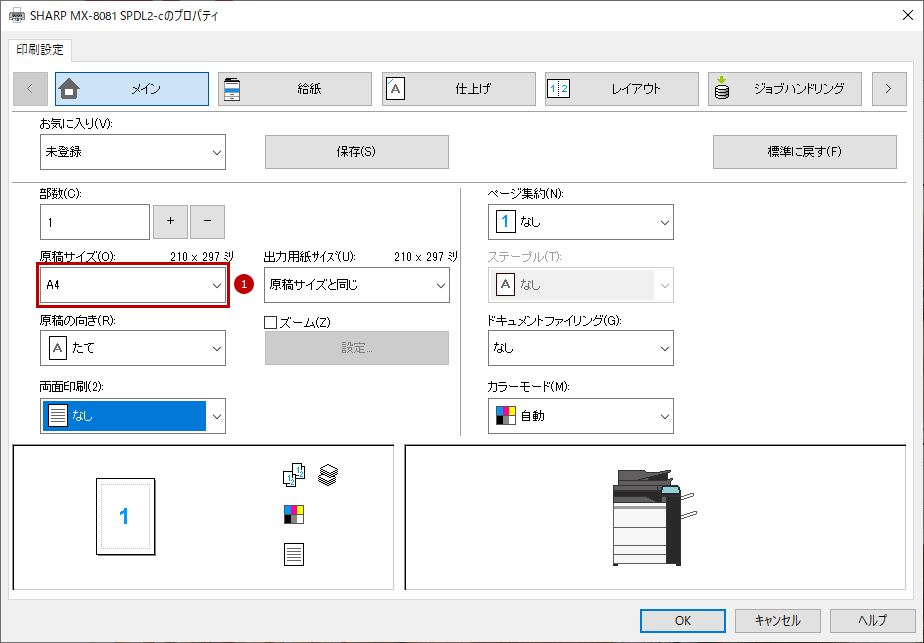Viewport: 924px width, 643px height.
Task: Click the page 1 preview thumbnail
Action: tap(126, 516)
